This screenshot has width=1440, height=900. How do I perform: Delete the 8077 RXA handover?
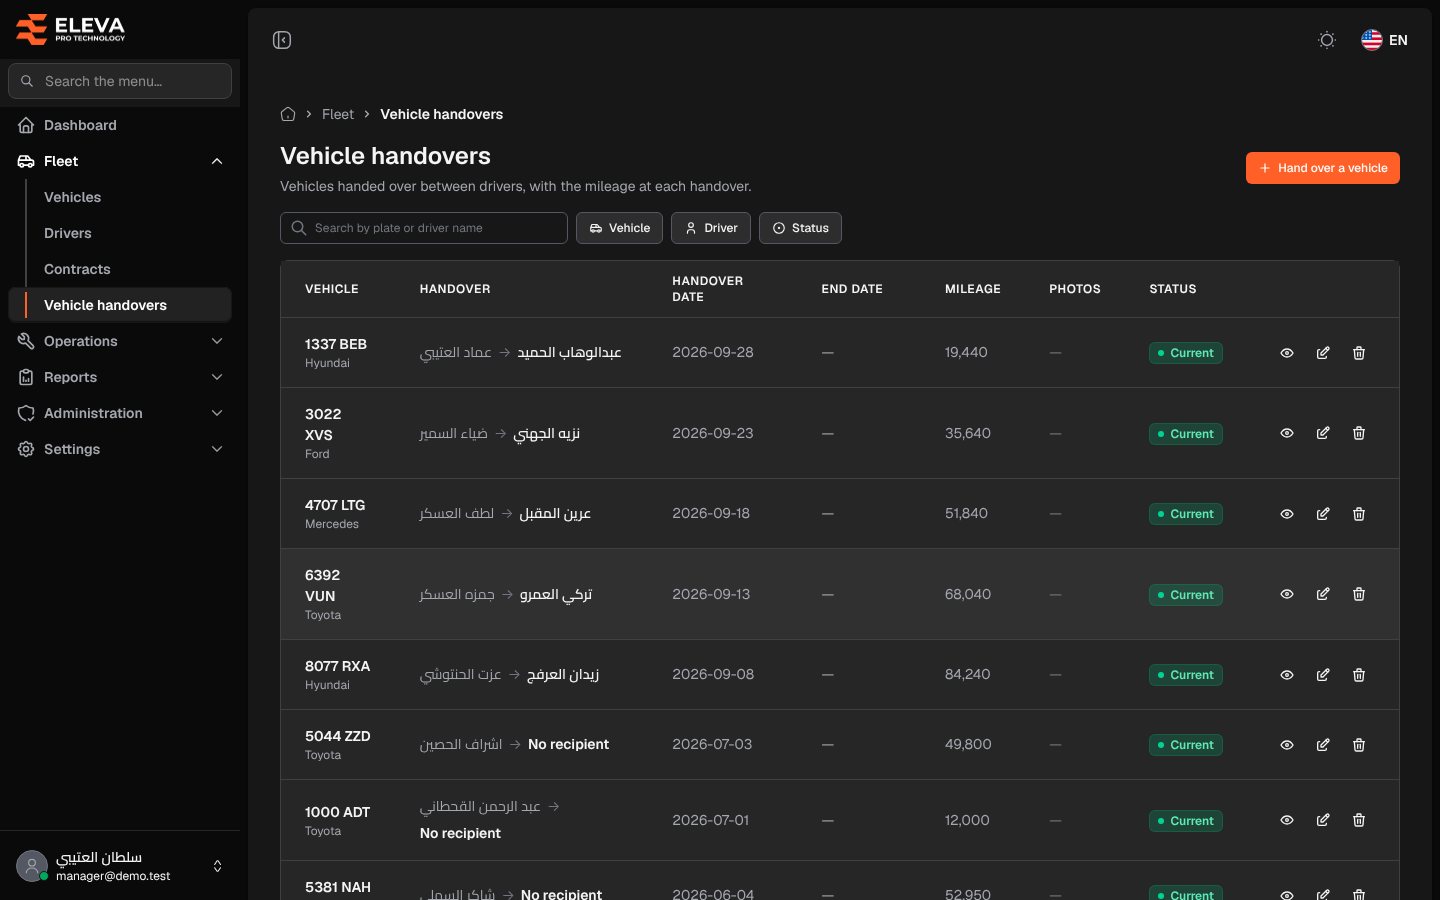1359,675
